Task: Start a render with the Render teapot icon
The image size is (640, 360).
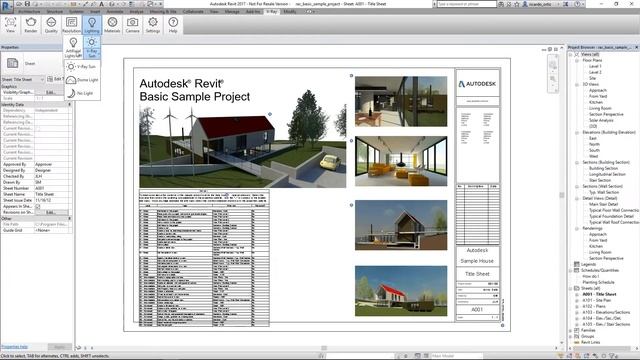Action: click(31, 24)
